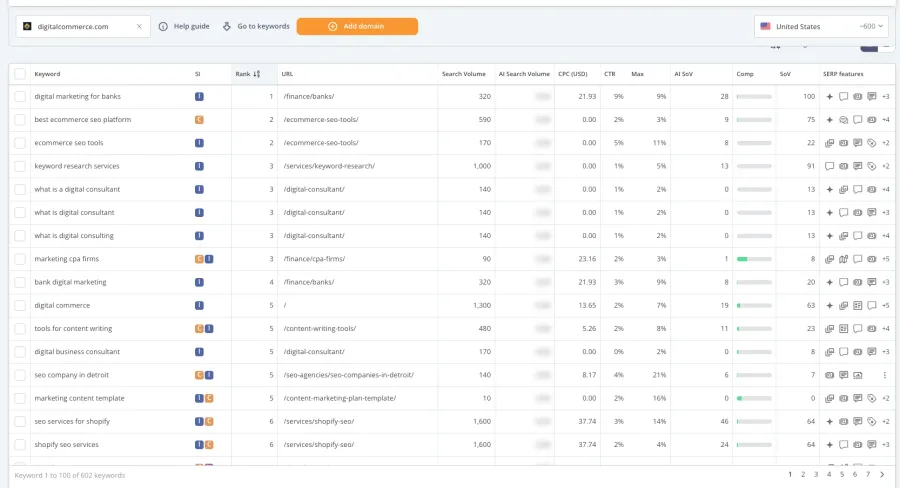Click the sparkle icon in 'shopify seo services' row
The width and height of the screenshot is (900, 488).
829,444
